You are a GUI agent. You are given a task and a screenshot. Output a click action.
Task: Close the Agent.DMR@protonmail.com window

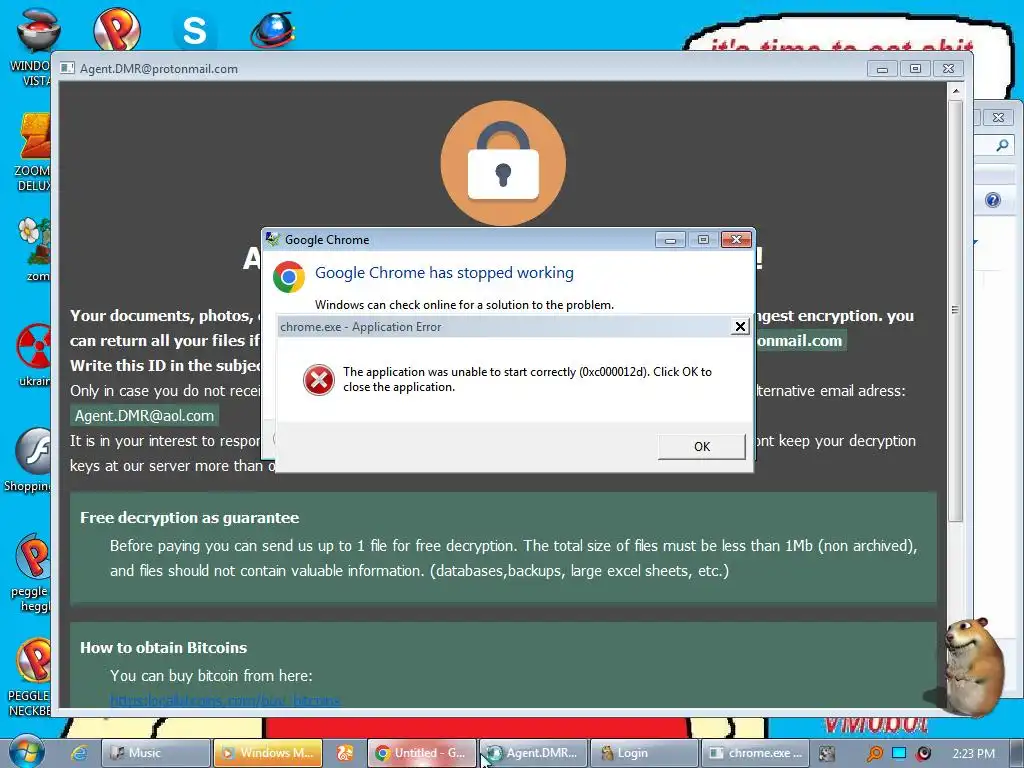pos(948,69)
